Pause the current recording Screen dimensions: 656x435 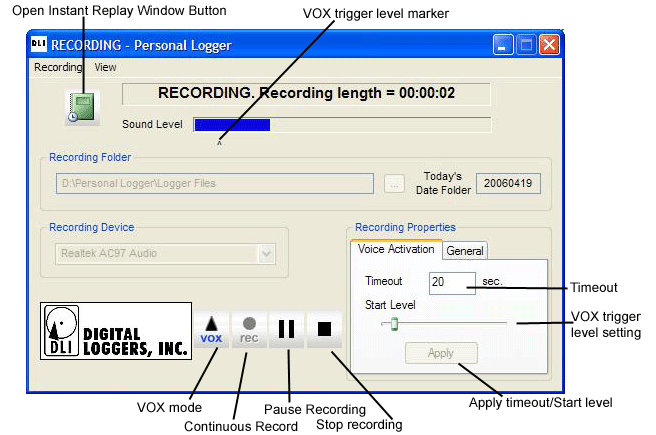tap(287, 330)
